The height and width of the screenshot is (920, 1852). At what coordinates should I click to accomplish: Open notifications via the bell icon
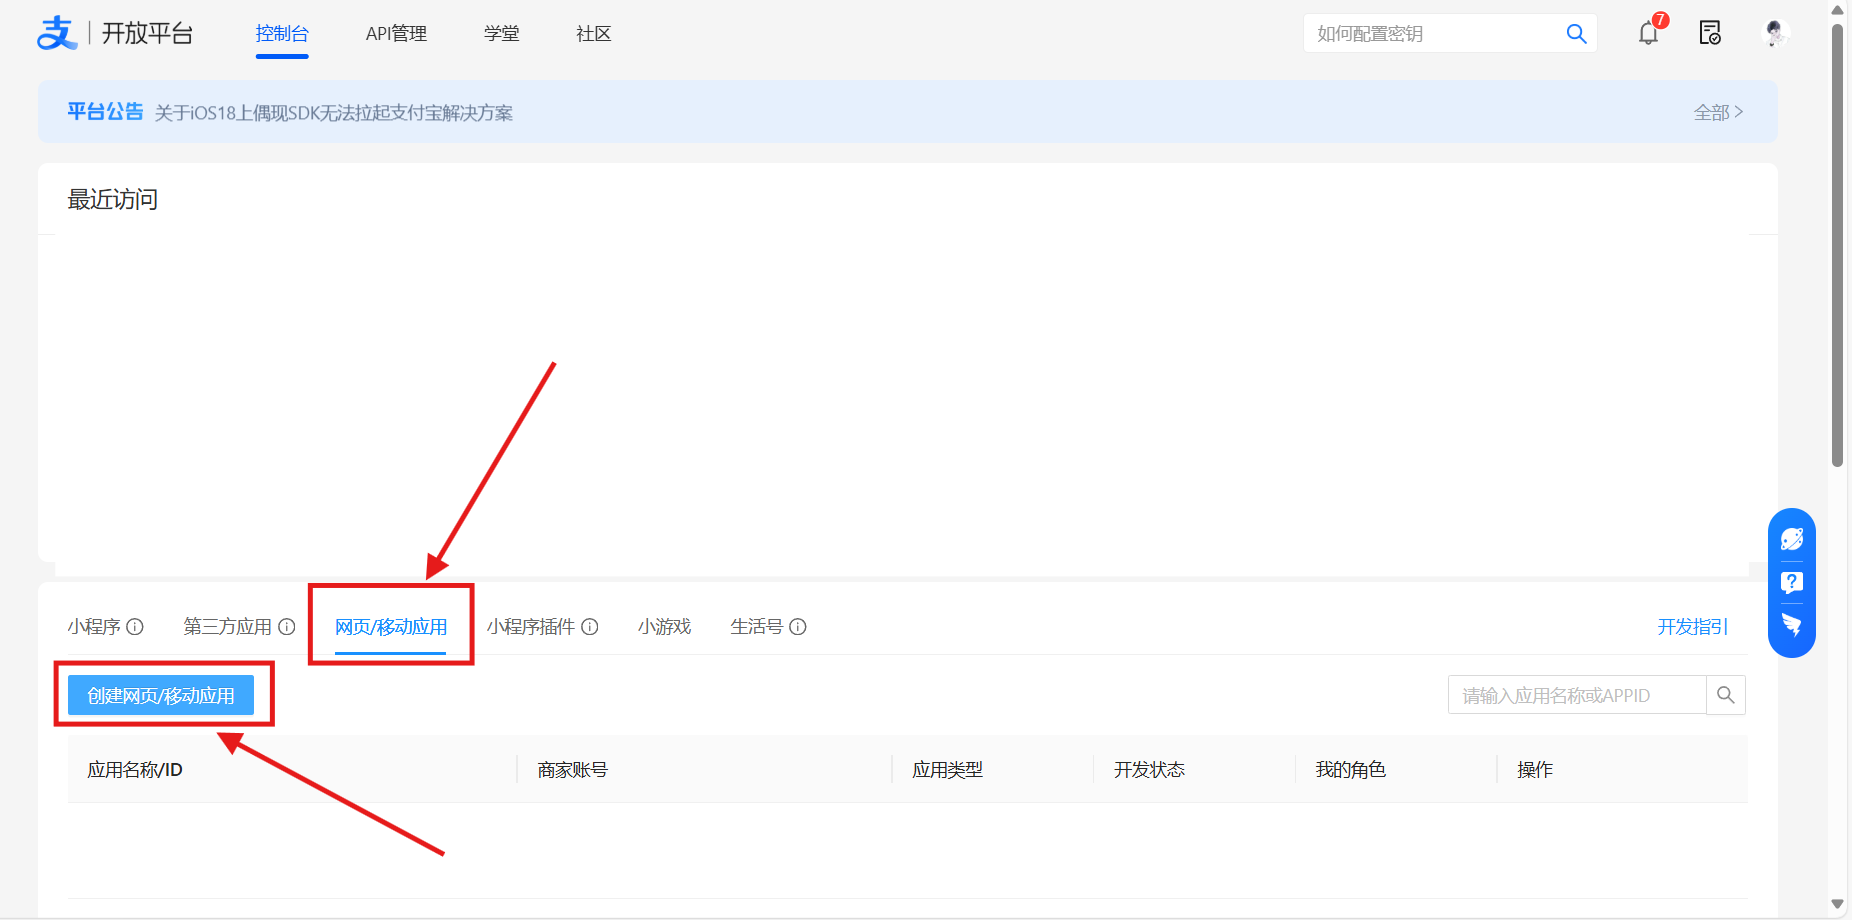1647,33
